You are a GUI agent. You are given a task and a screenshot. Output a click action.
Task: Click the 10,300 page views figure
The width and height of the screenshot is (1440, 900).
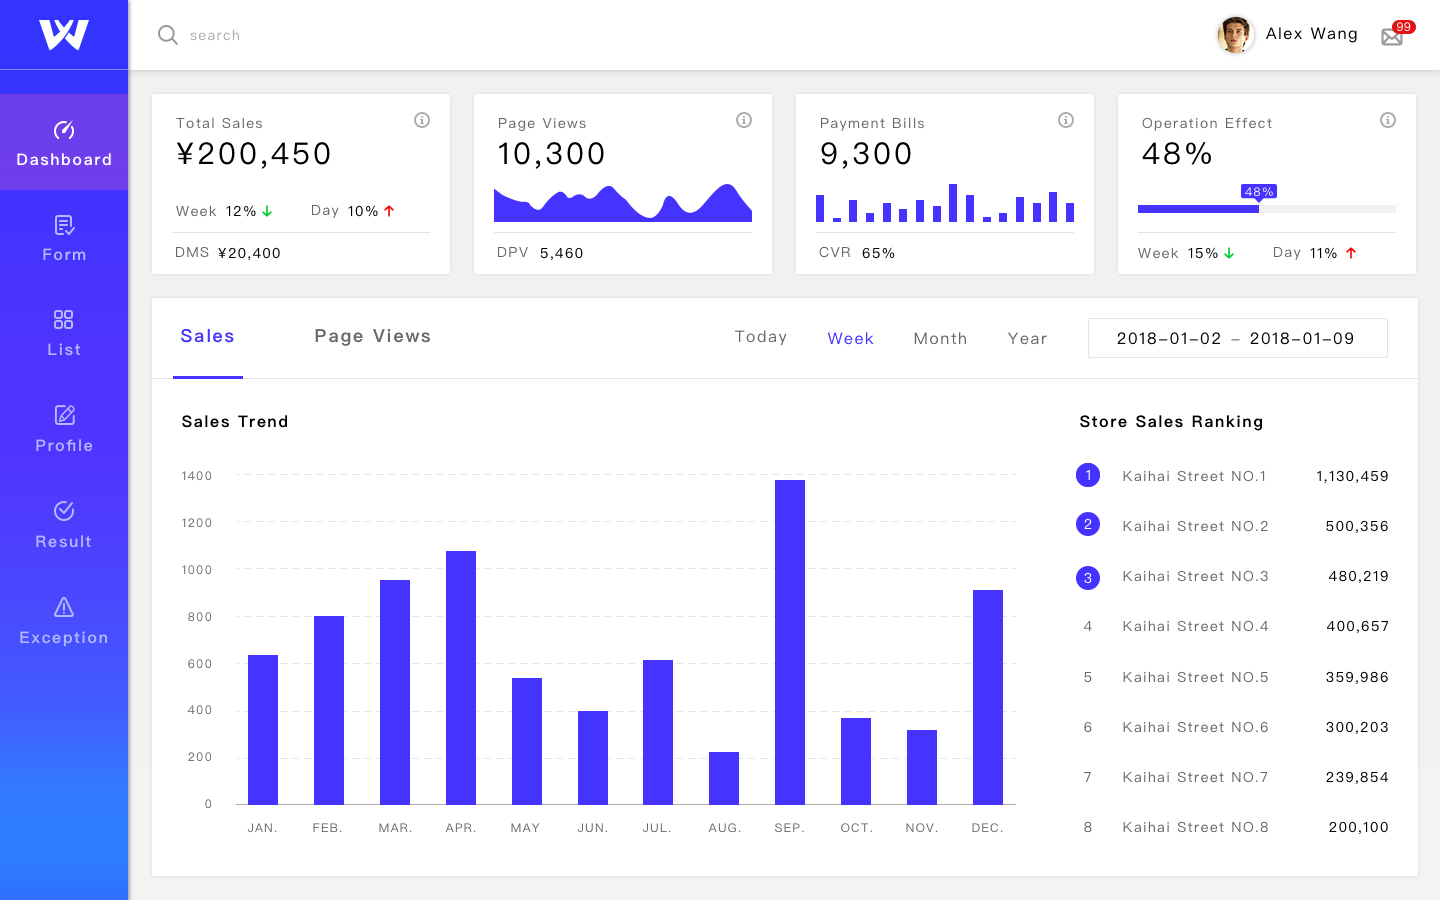(551, 154)
